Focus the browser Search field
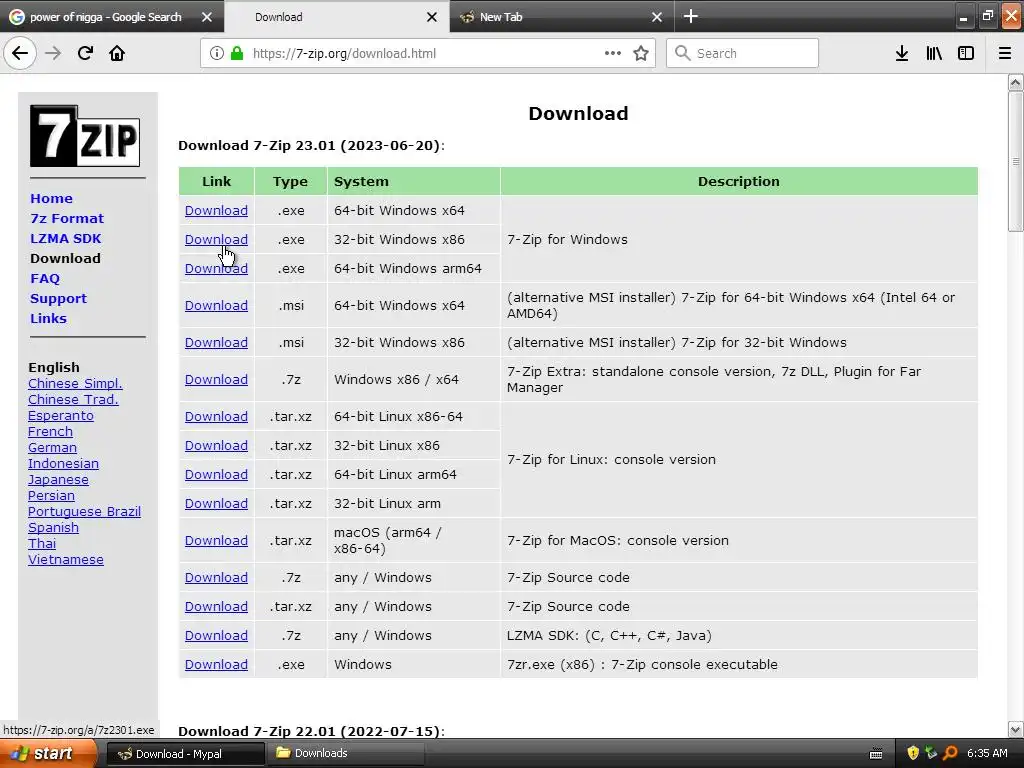 click(742, 53)
